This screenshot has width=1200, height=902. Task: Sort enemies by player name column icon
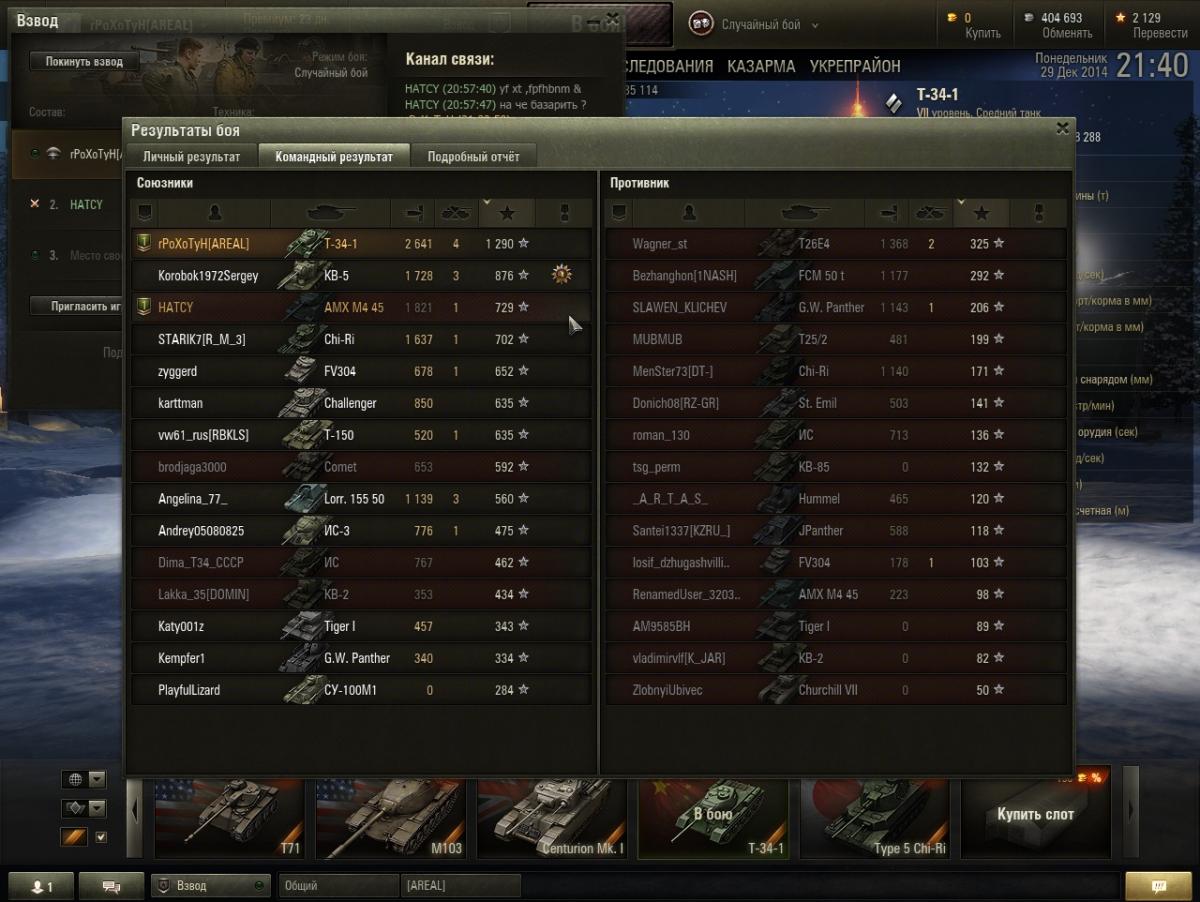pos(688,212)
